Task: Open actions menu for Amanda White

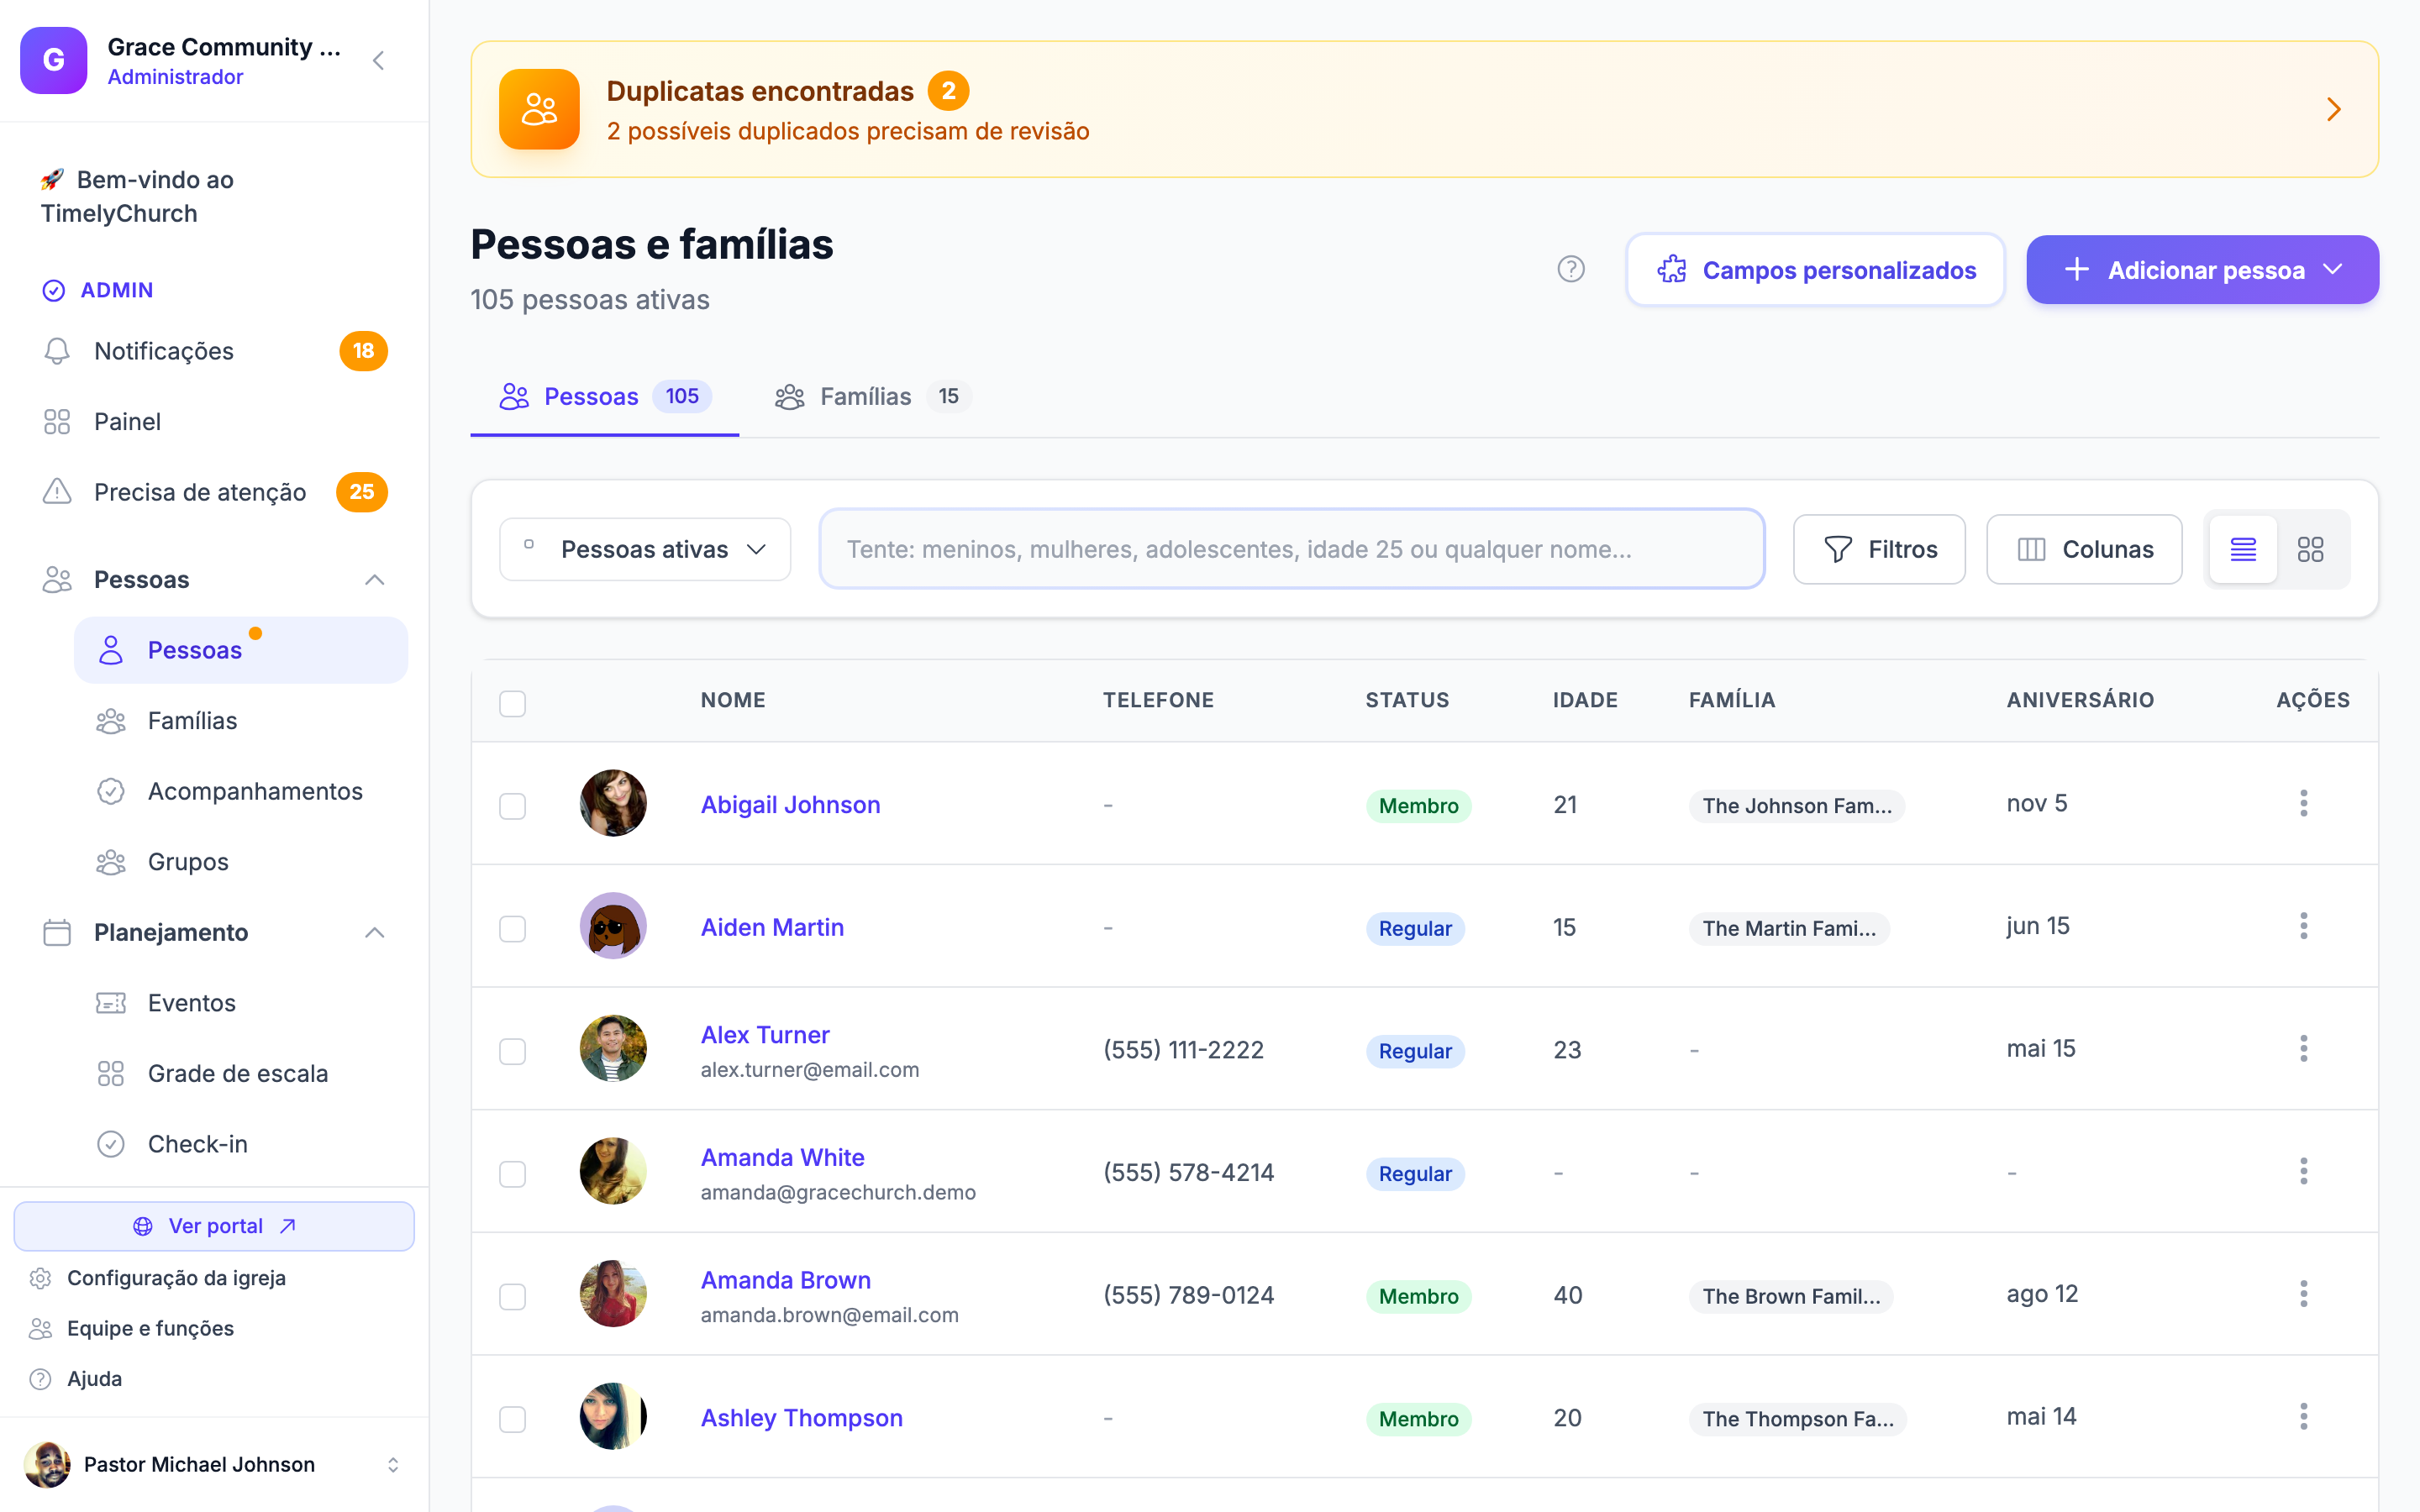Action: pyautogui.click(x=2303, y=1171)
